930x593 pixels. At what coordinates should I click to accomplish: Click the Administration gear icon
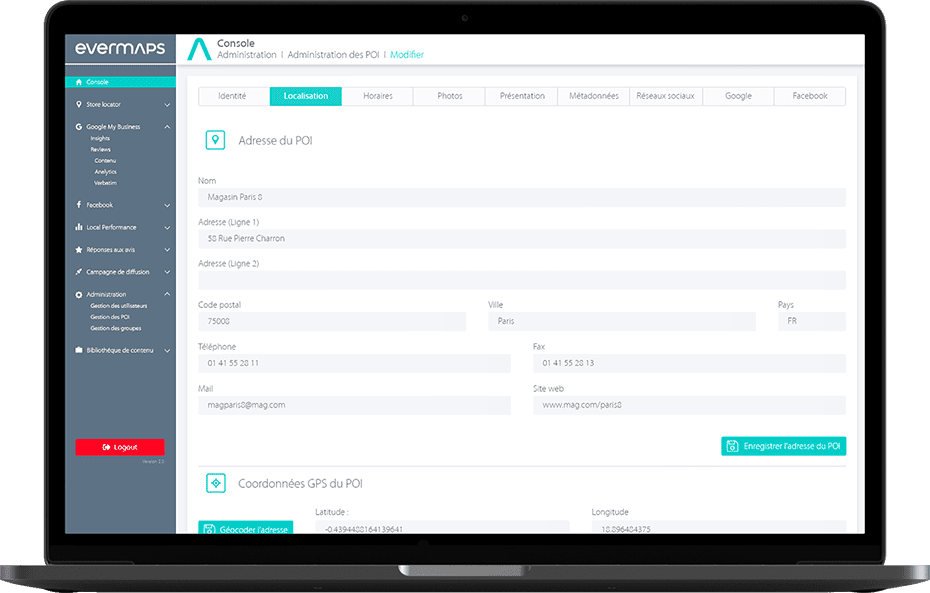[79, 294]
